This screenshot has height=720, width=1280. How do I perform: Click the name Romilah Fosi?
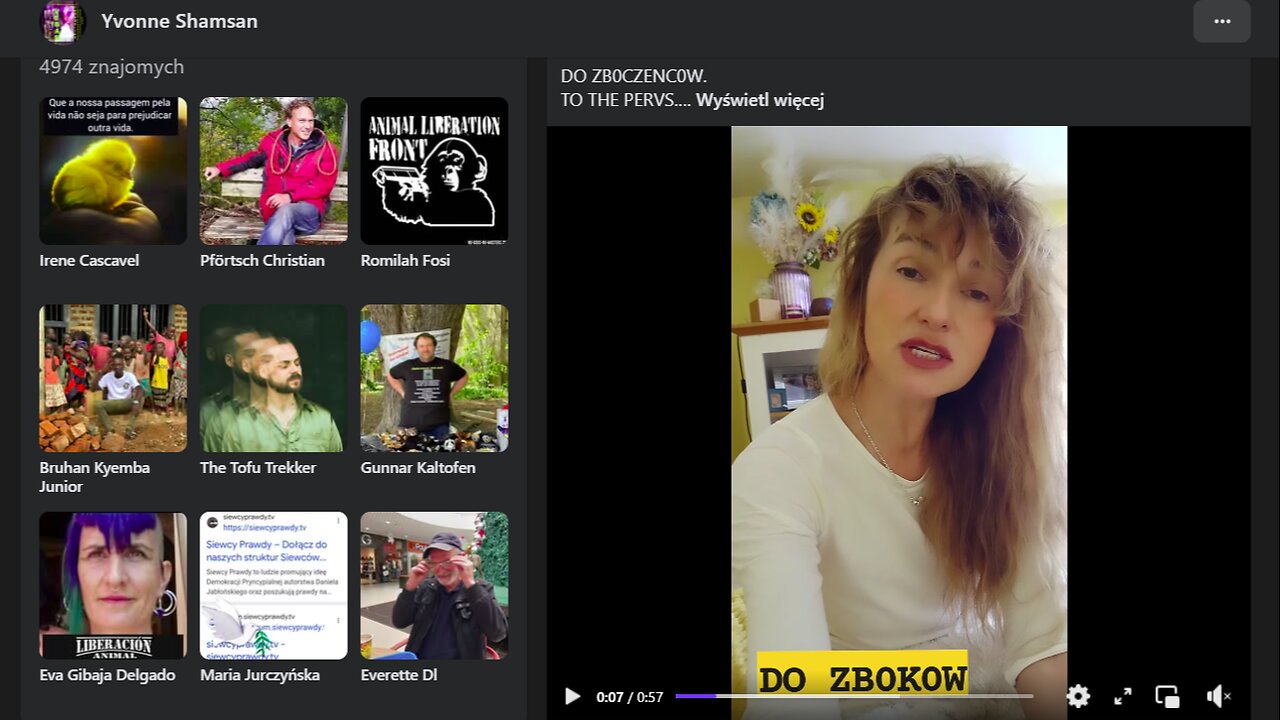point(405,260)
